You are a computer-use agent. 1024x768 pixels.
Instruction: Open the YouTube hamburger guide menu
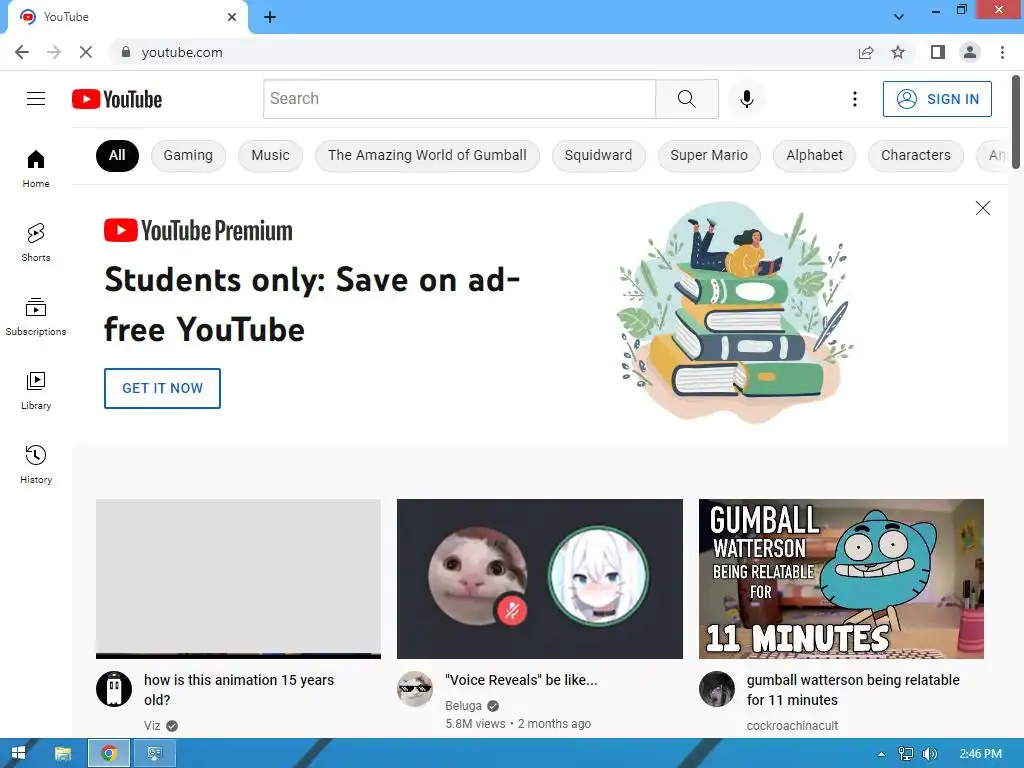[x=36, y=99]
